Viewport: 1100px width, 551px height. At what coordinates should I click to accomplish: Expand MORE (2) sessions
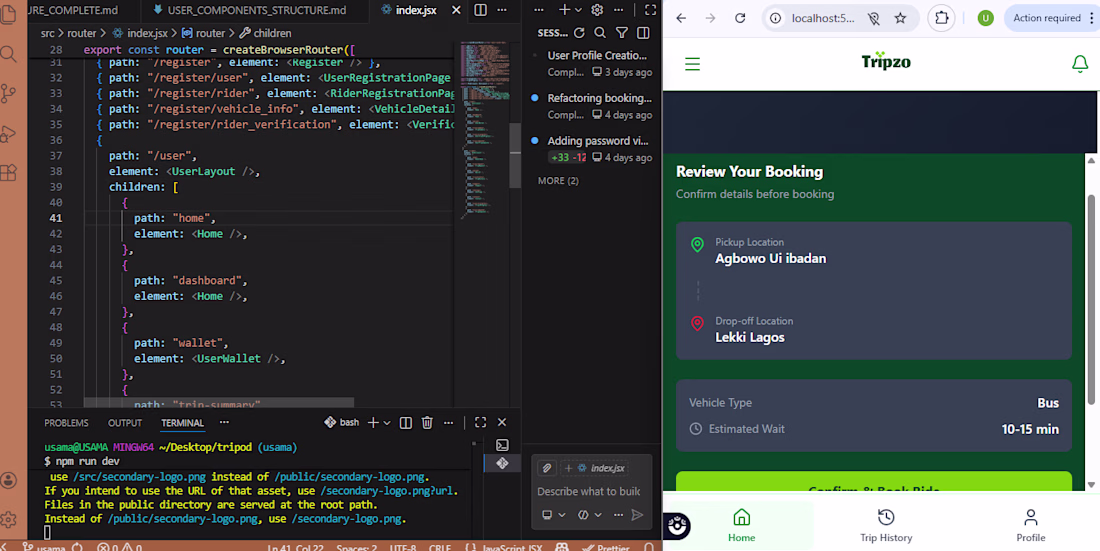[558, 180]
